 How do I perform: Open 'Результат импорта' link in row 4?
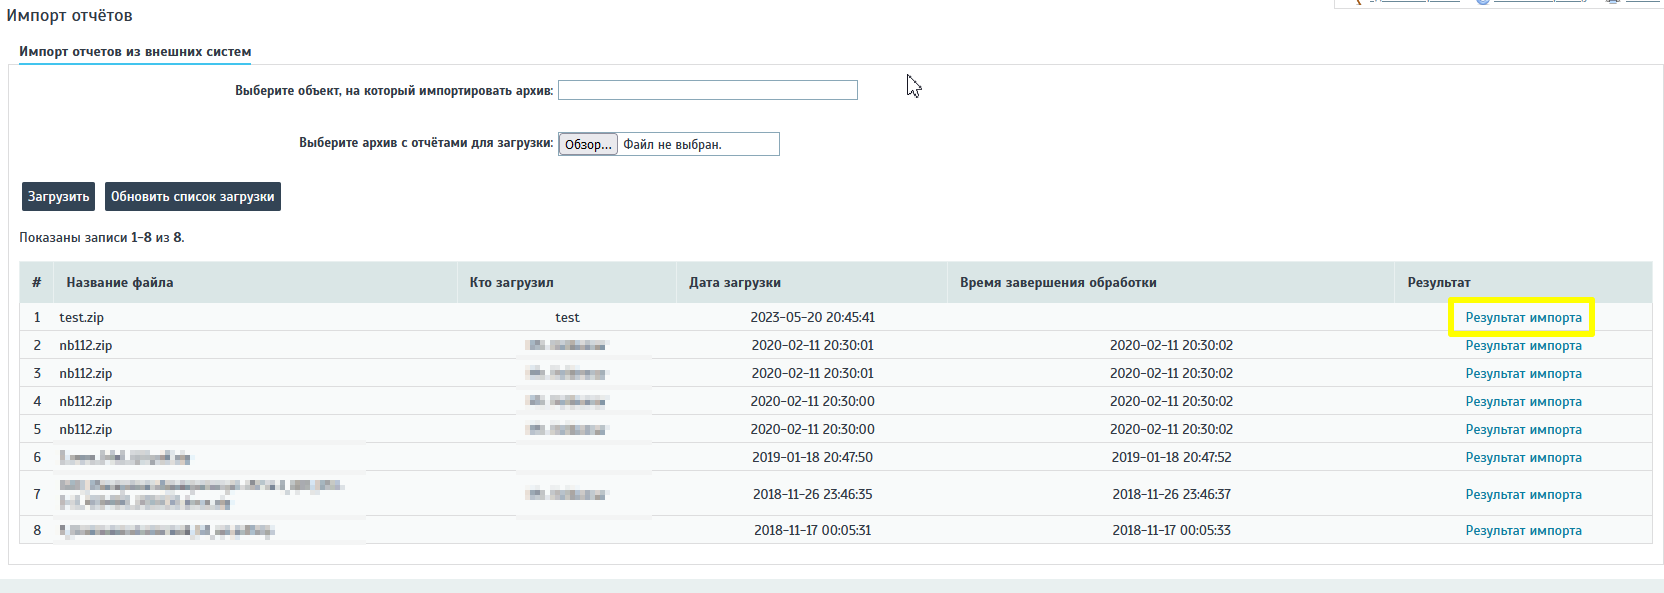click(x=1523, y=402)
